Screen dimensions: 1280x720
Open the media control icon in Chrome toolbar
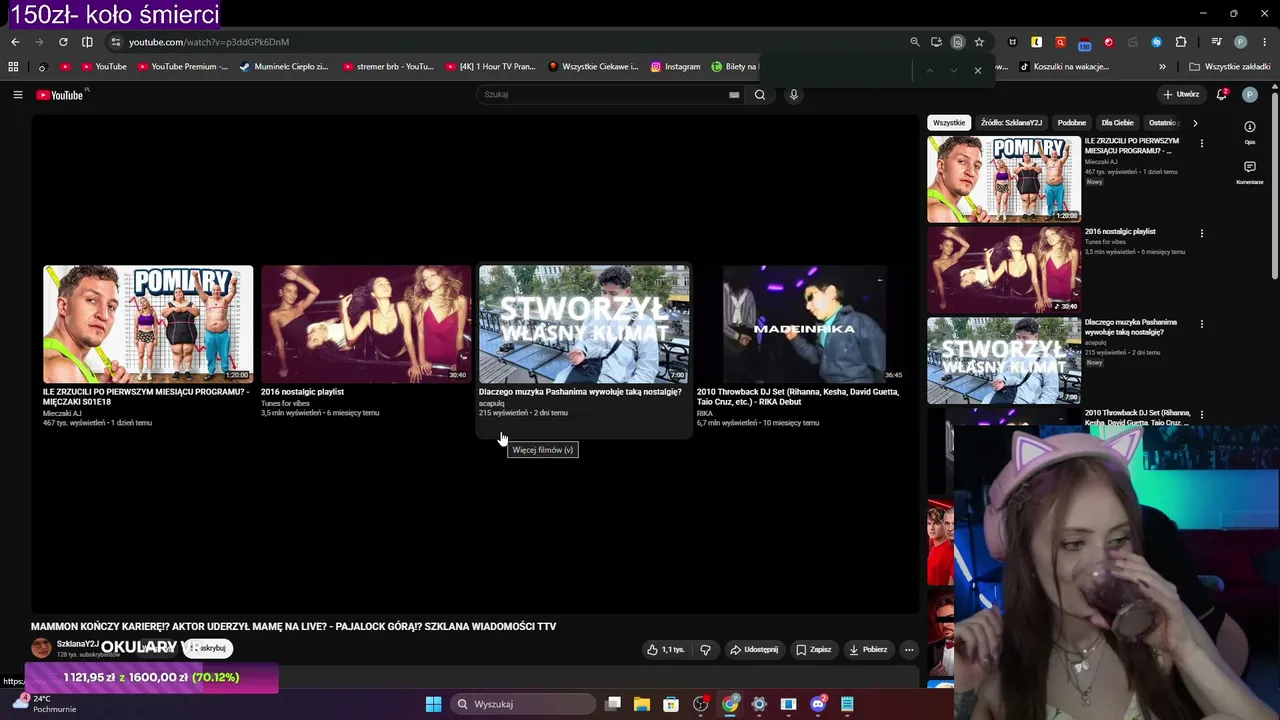1216,42
